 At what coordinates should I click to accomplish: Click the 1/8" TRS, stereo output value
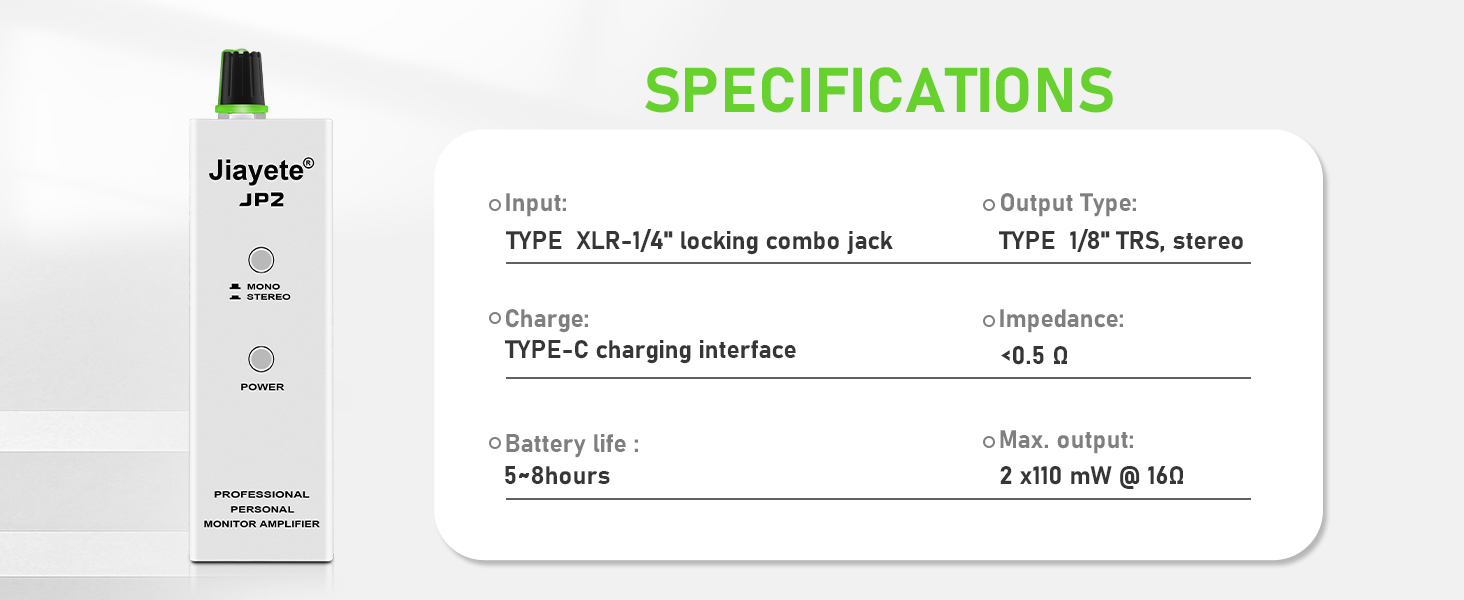[x=1157, y=241]
